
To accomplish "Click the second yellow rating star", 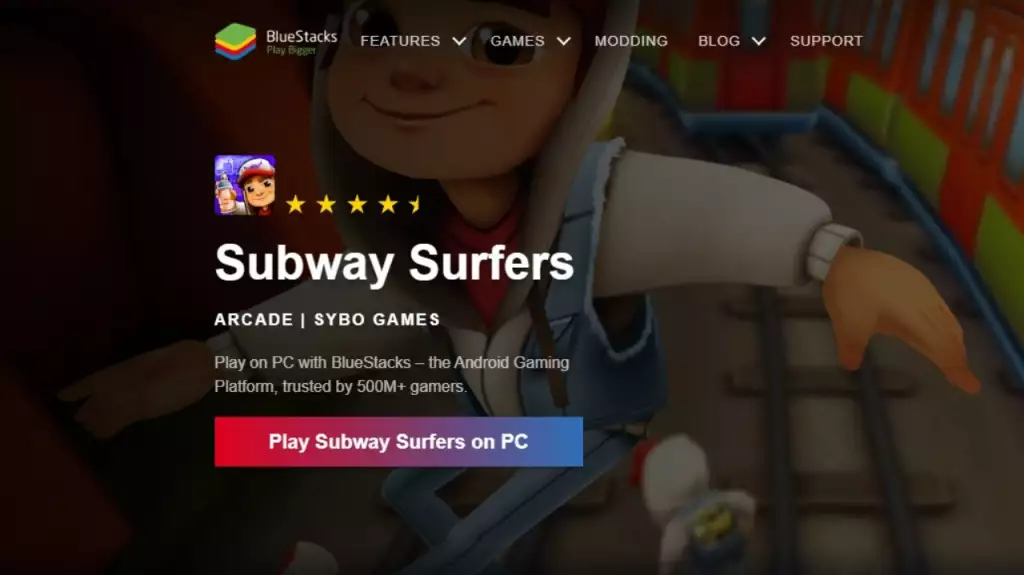I will [327, 205].
